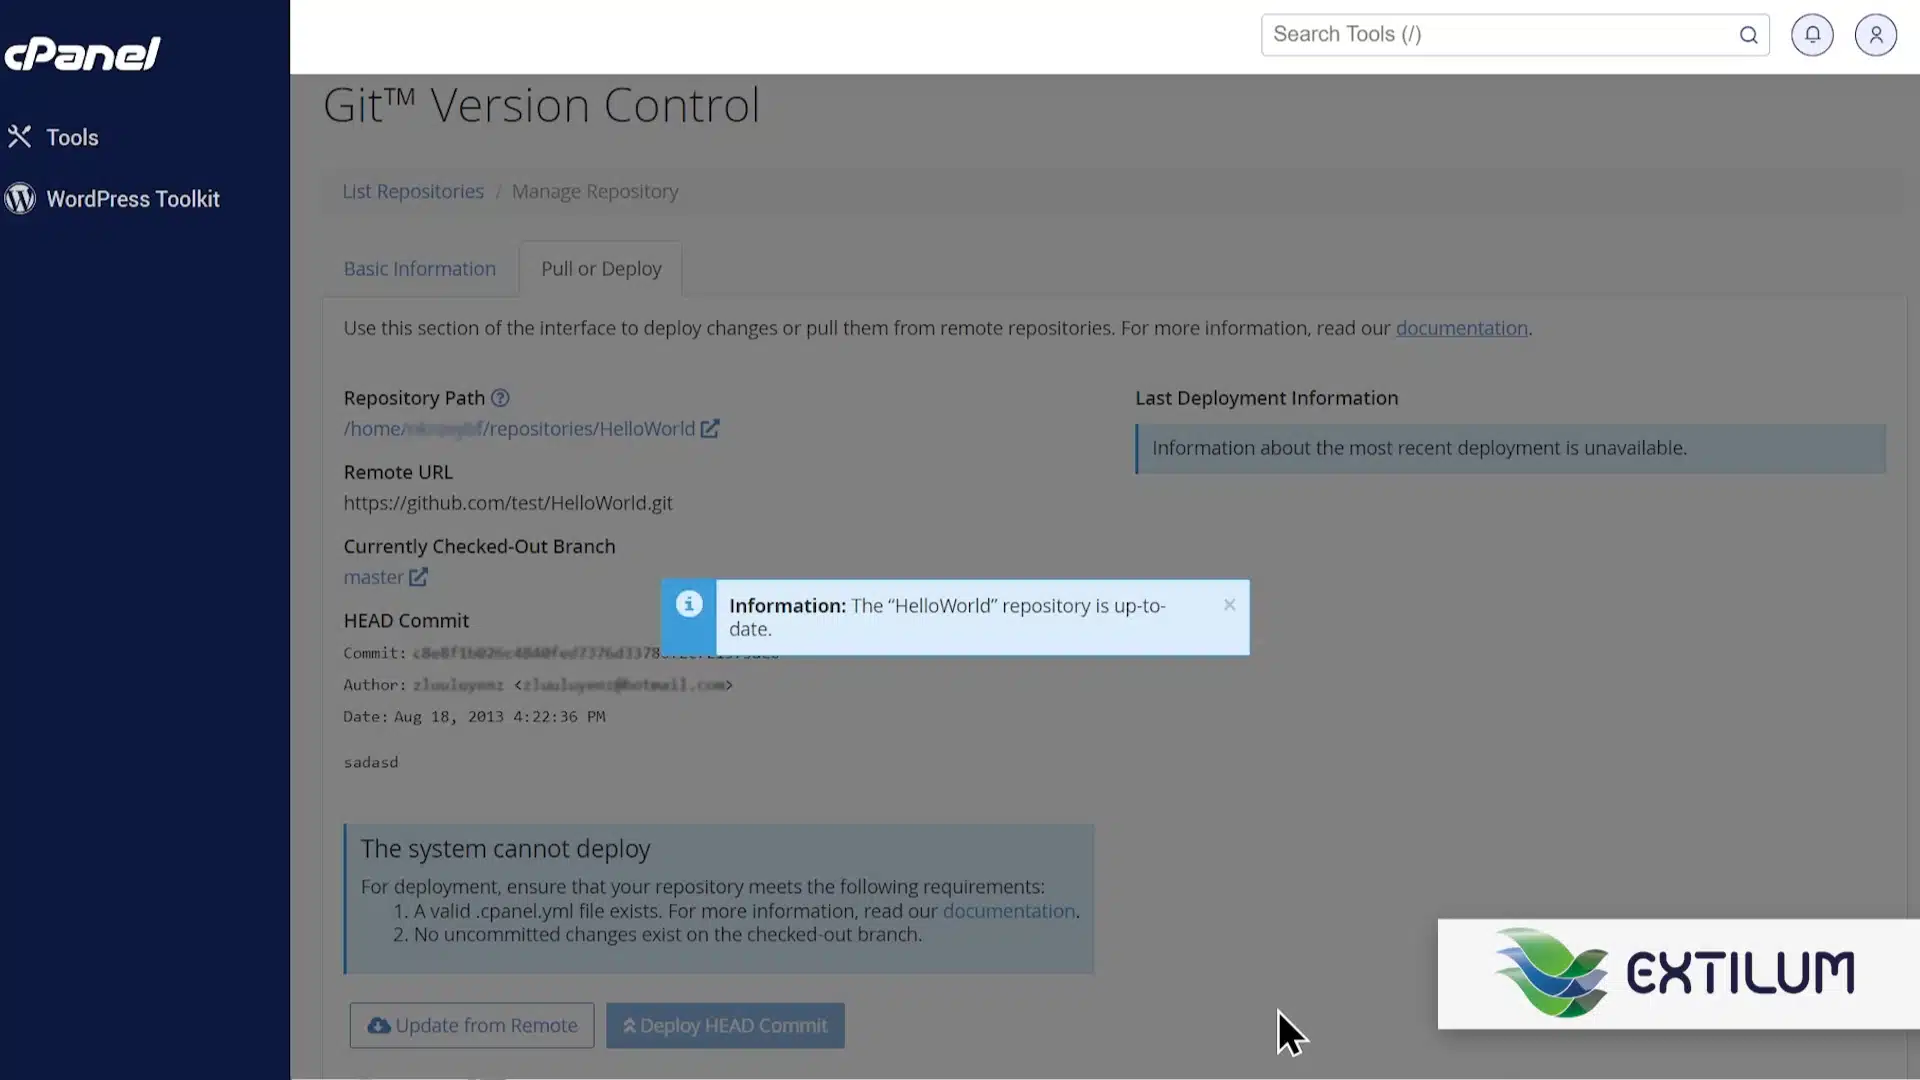The height and width of the screenshot is (1080, 1920).
Task: Open documentation link about .cpanel.yml
Action: 1009,911
